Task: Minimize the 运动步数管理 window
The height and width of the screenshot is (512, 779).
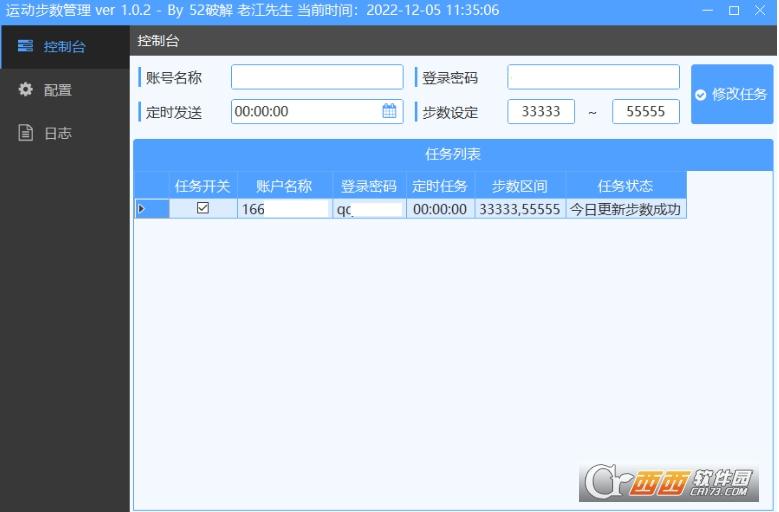Action: pos(708,10)
